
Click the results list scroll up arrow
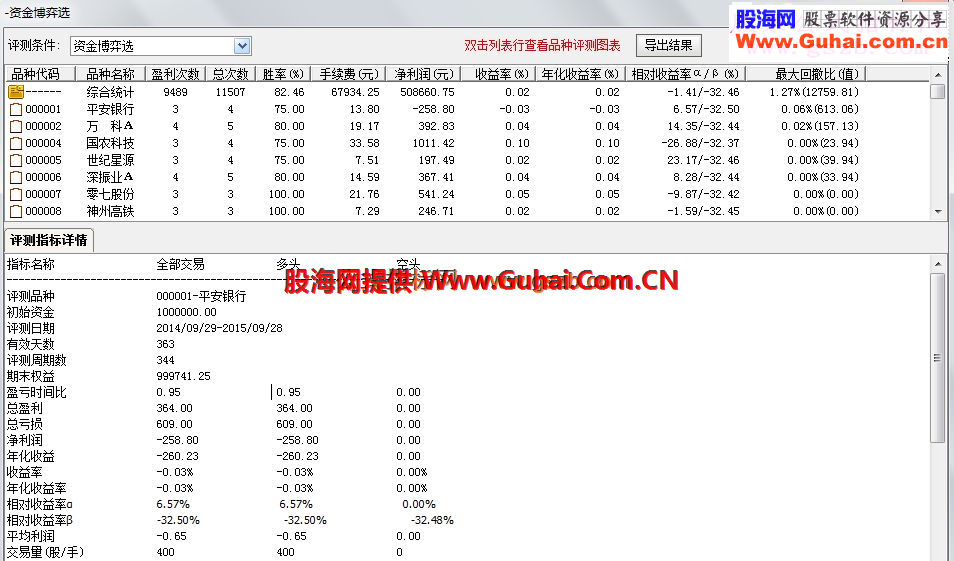[x=938, y=75]
